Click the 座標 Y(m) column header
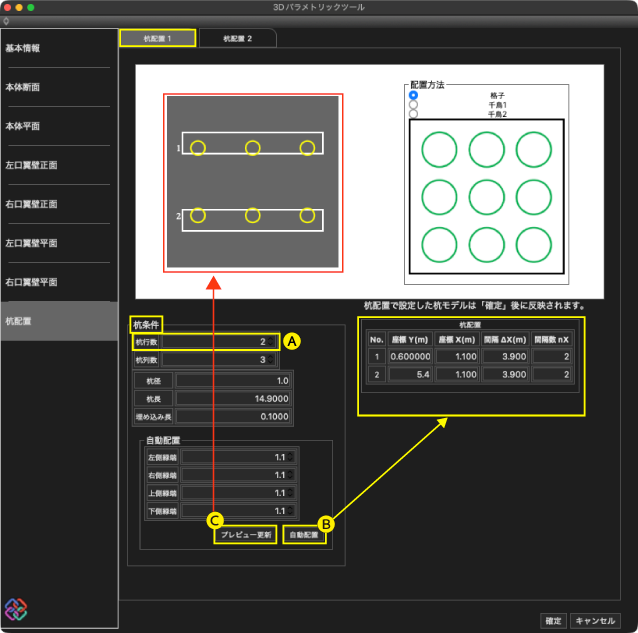638x633 pixels. [410, 339]
